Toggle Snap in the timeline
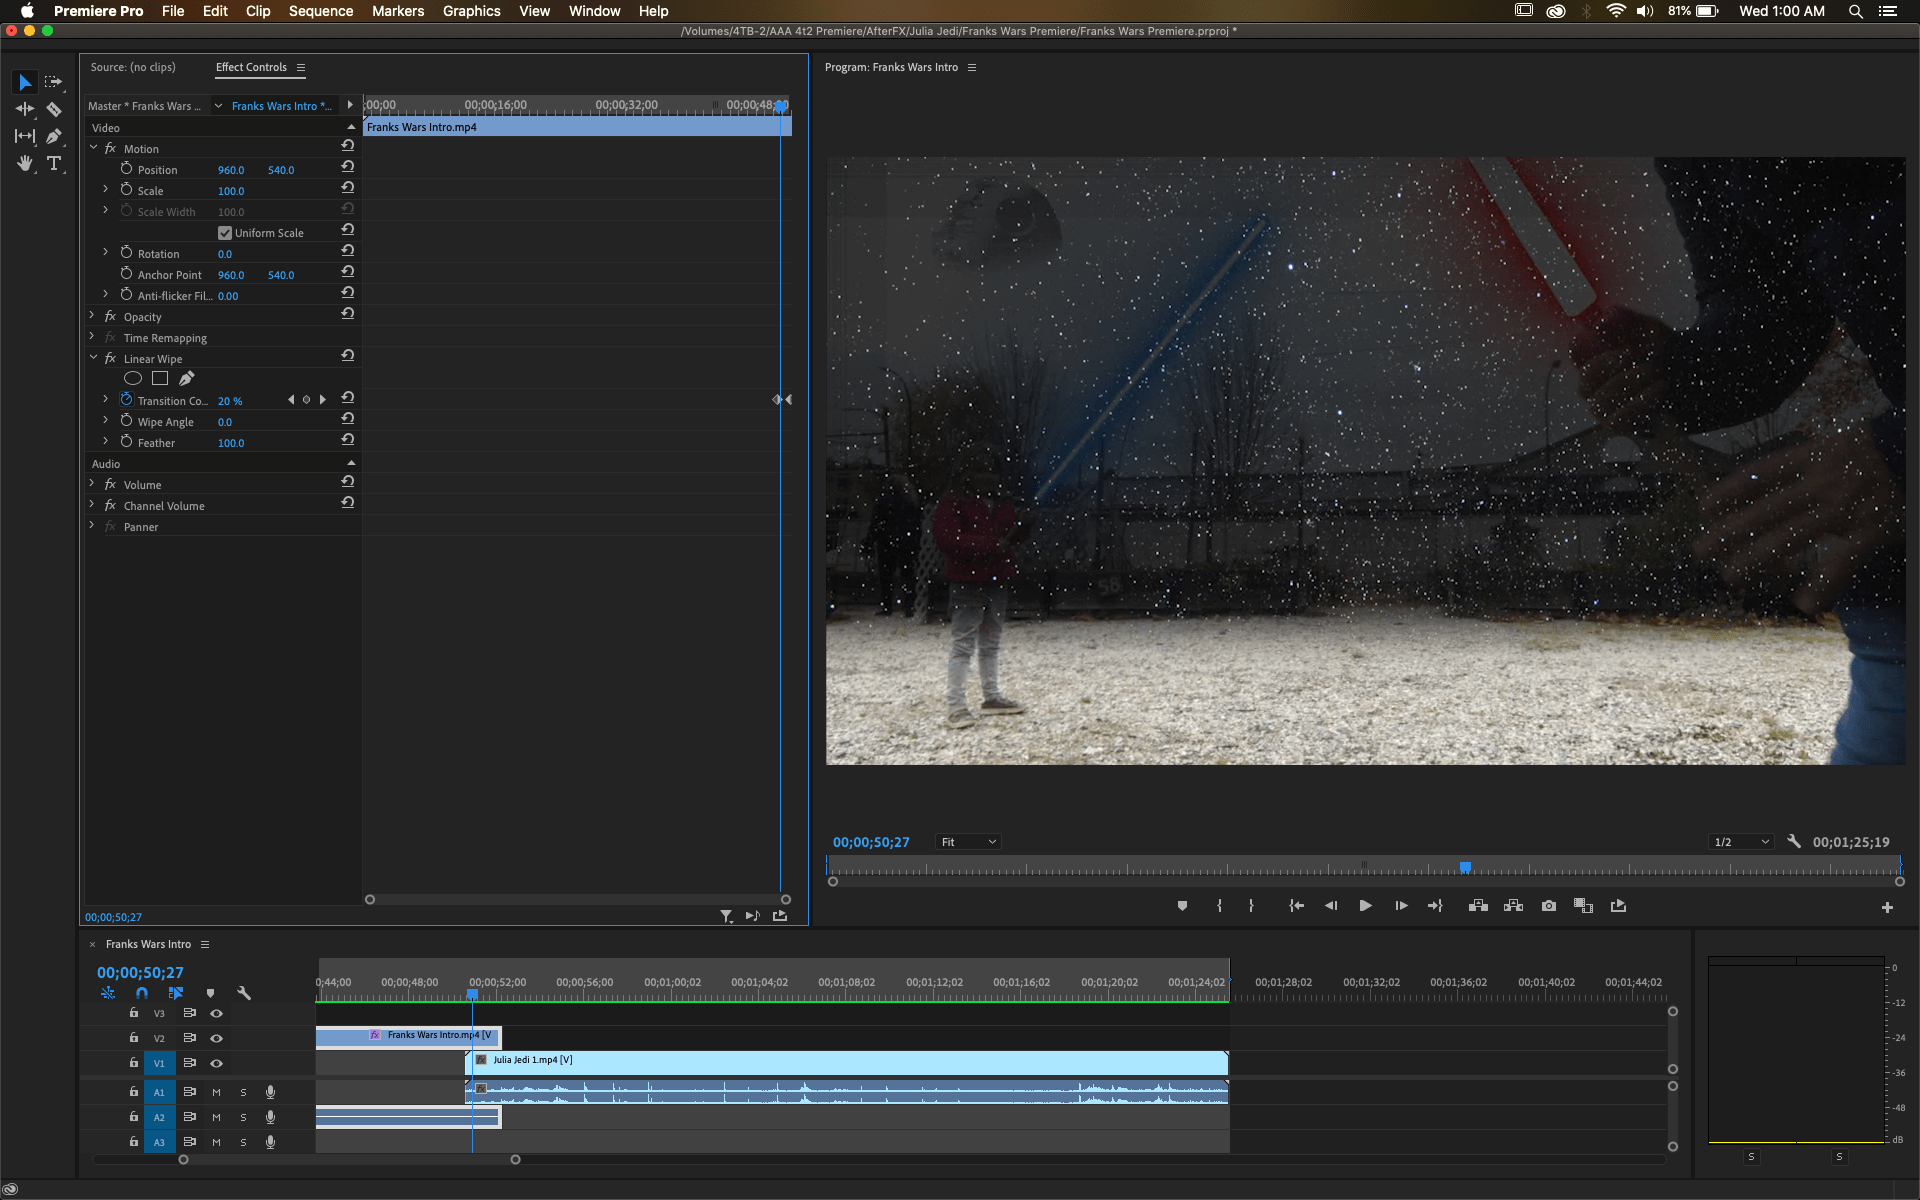 141,993
